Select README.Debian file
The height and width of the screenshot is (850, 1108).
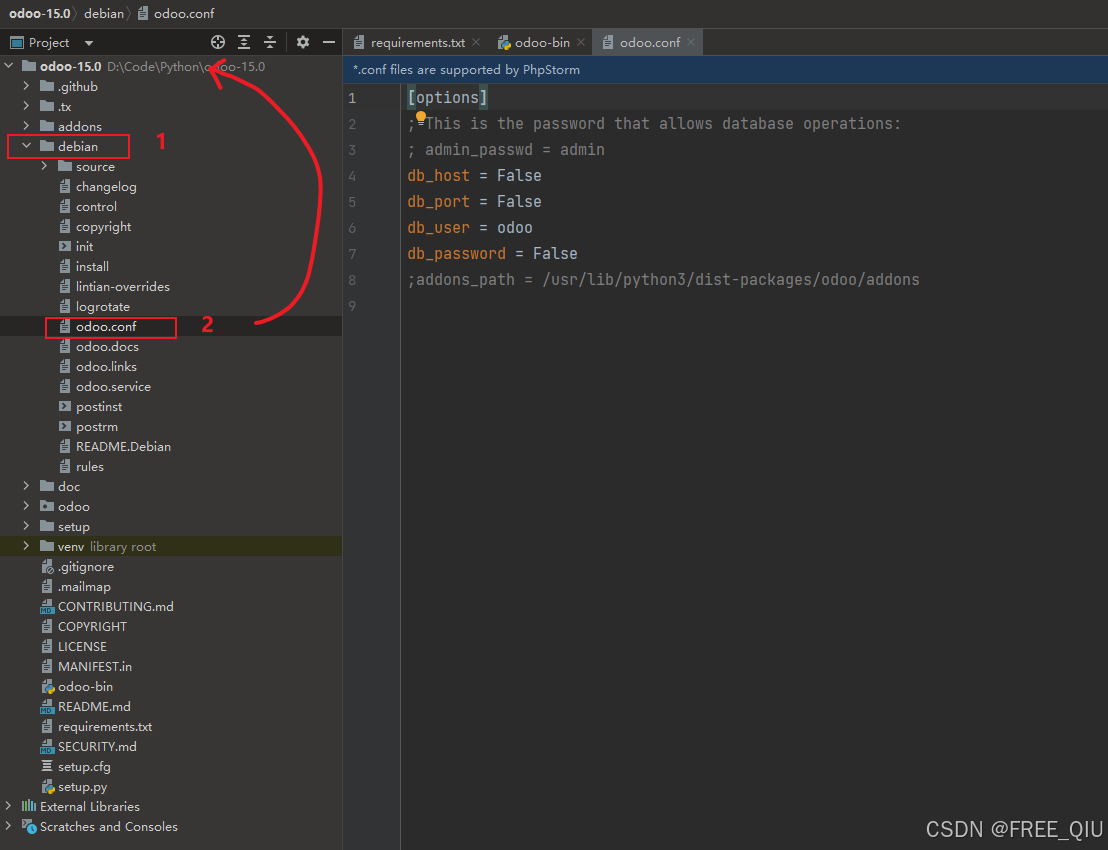point(123,447)
